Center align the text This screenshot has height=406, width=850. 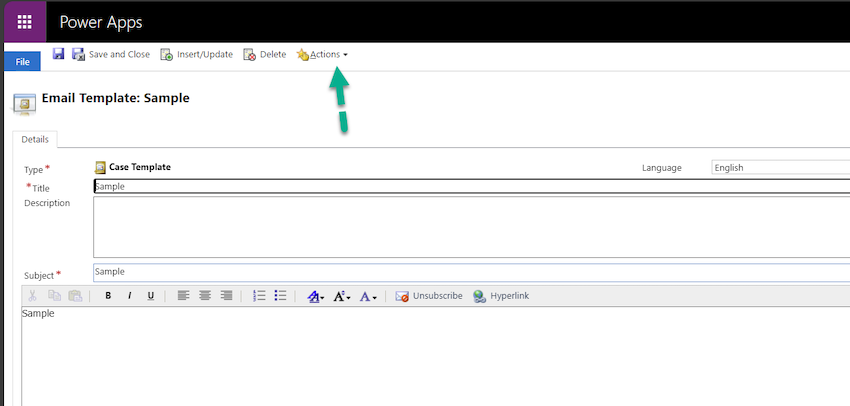click(x=205, y=296)
